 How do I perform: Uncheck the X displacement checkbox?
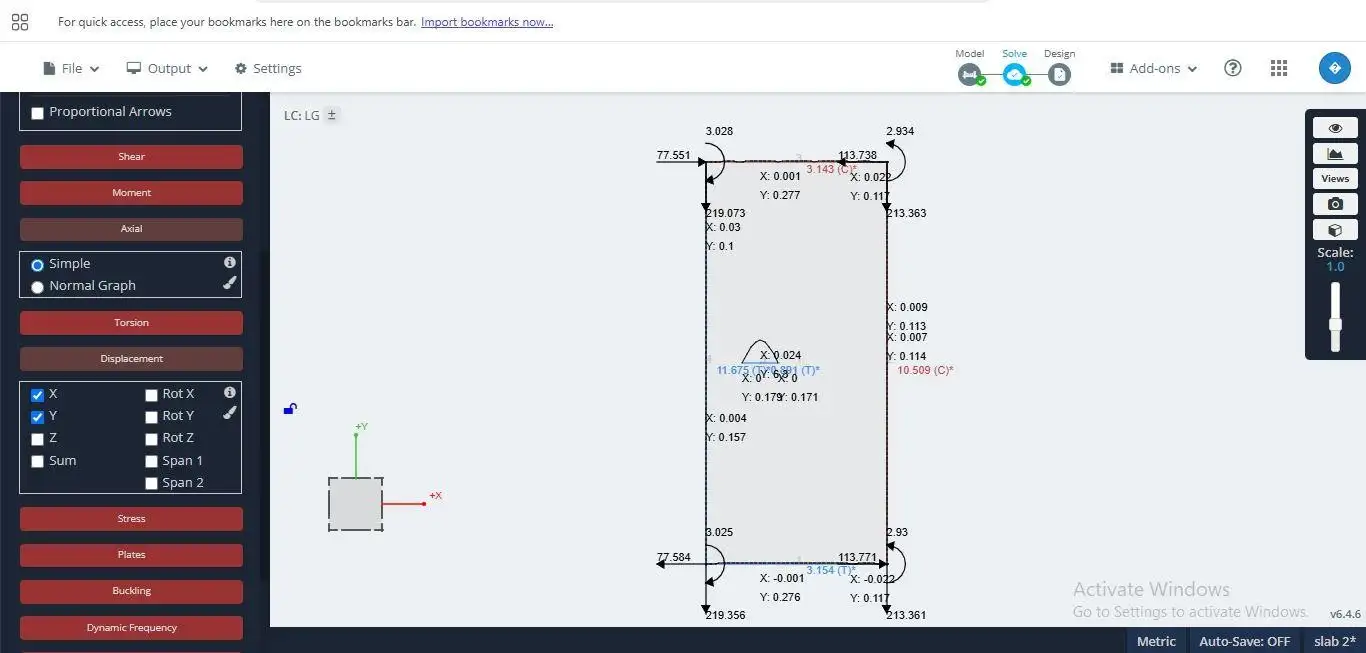point(38,395)
